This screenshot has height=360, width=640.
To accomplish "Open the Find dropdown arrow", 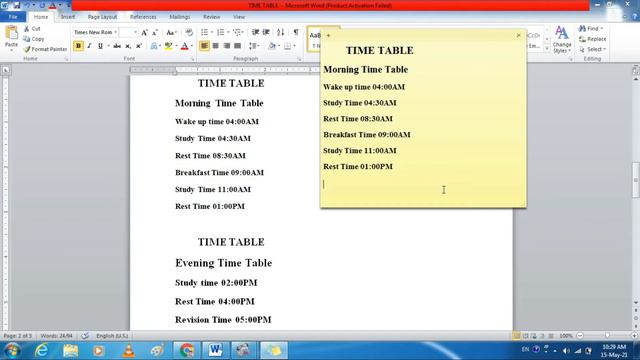I will tap(602, 29).
